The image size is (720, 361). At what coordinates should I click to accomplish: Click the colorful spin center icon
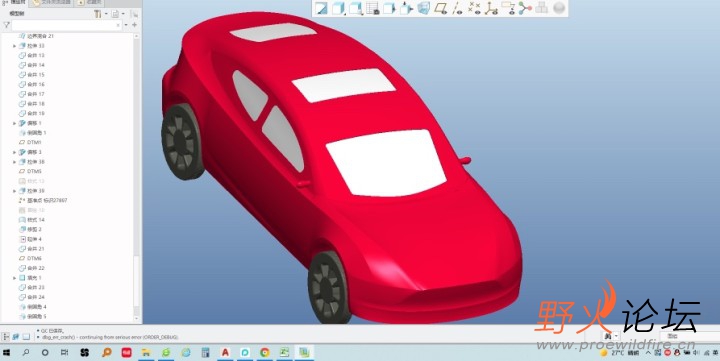525,8
